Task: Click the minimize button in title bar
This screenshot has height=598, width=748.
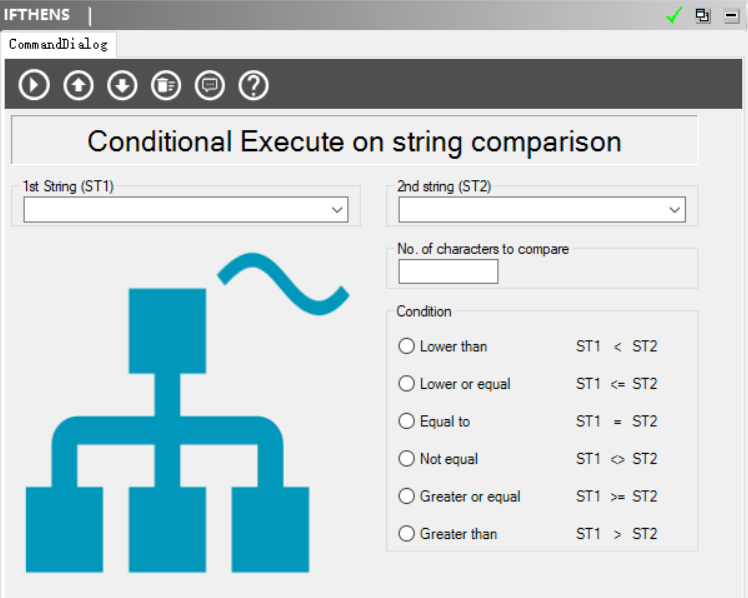Action: tap(731, 15)
